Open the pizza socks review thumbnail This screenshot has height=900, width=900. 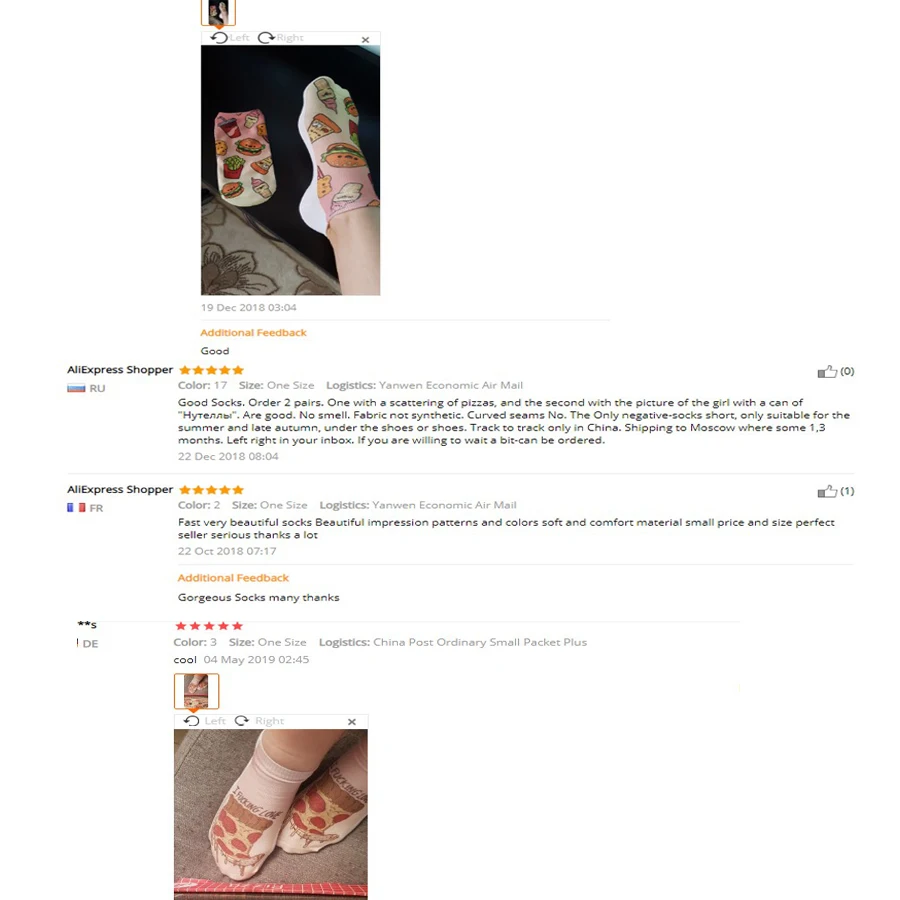(x=196, y=691)
